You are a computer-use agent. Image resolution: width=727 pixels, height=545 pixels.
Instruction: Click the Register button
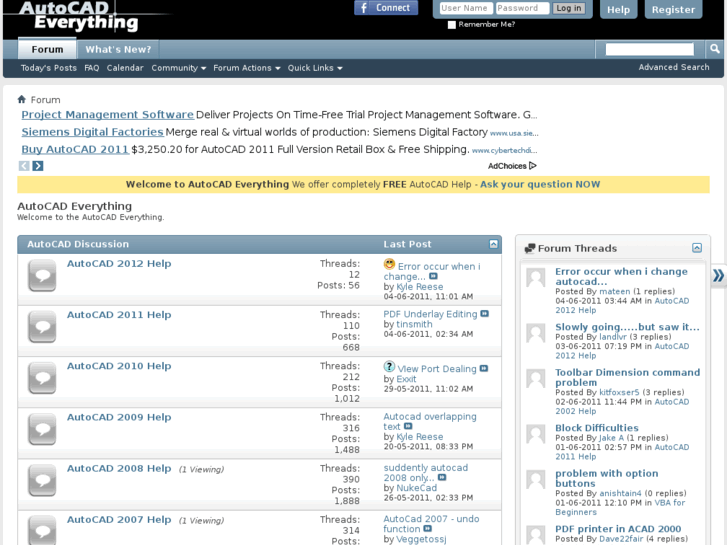673,9
